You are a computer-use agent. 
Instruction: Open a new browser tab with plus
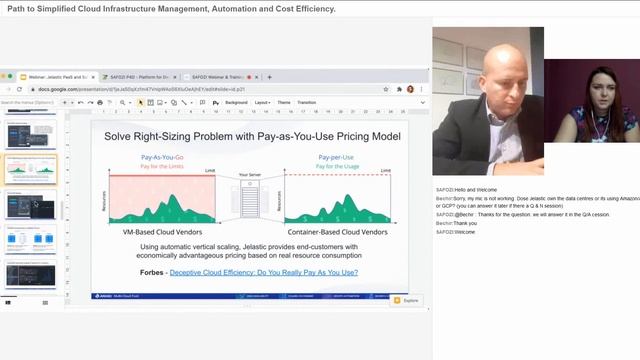pos(269,77)
